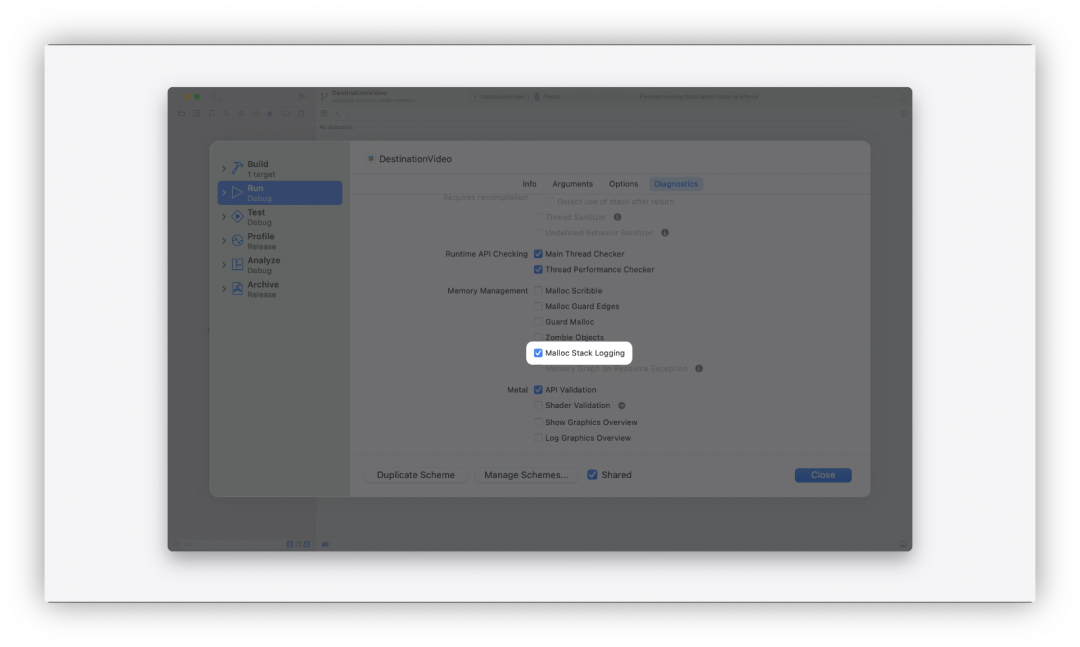Screen dimensions: 1080x647
Task: Click the Build hammer icon
Action: pyautogui.click(x=237, y=168)
